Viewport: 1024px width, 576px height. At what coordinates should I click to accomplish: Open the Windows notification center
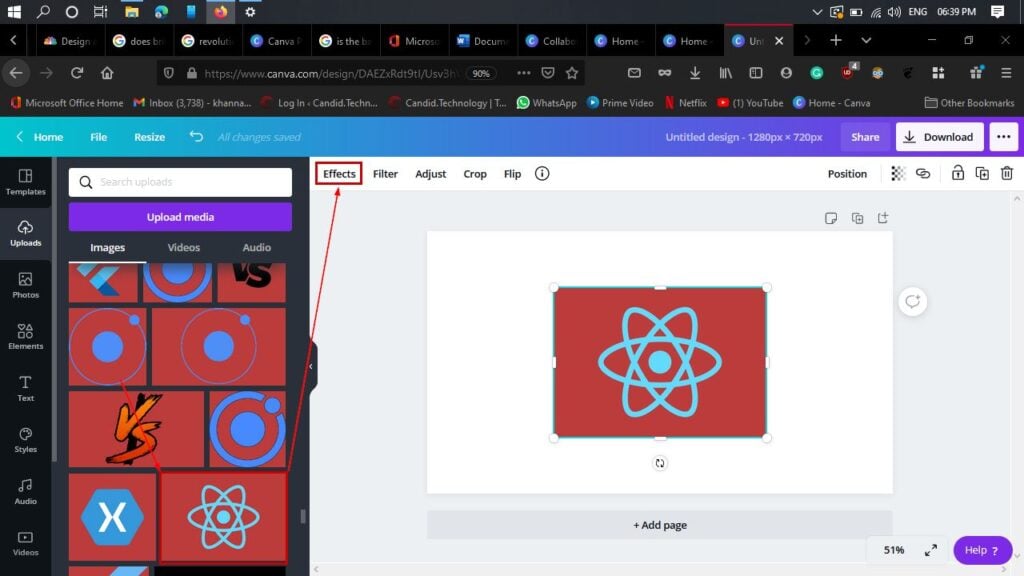[997, 12]
